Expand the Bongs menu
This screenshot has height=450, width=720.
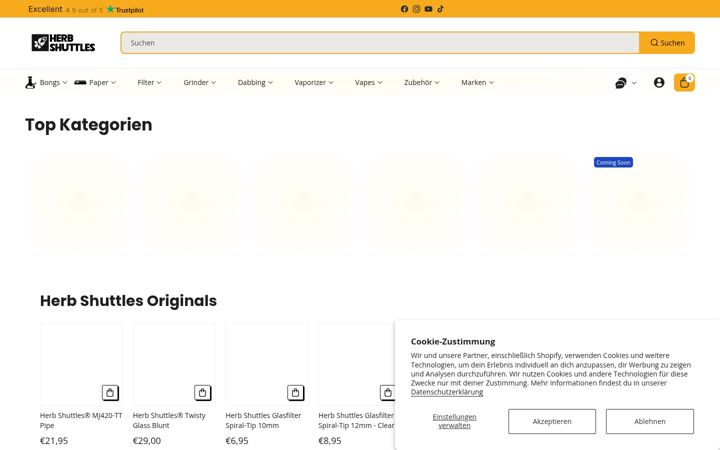[53, 82]
